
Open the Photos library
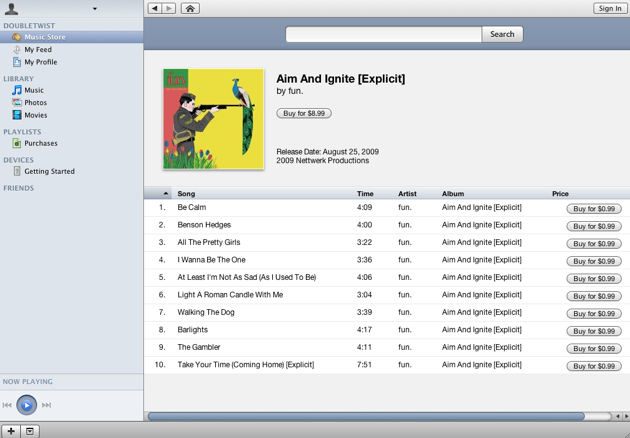(x=35, y=102)
